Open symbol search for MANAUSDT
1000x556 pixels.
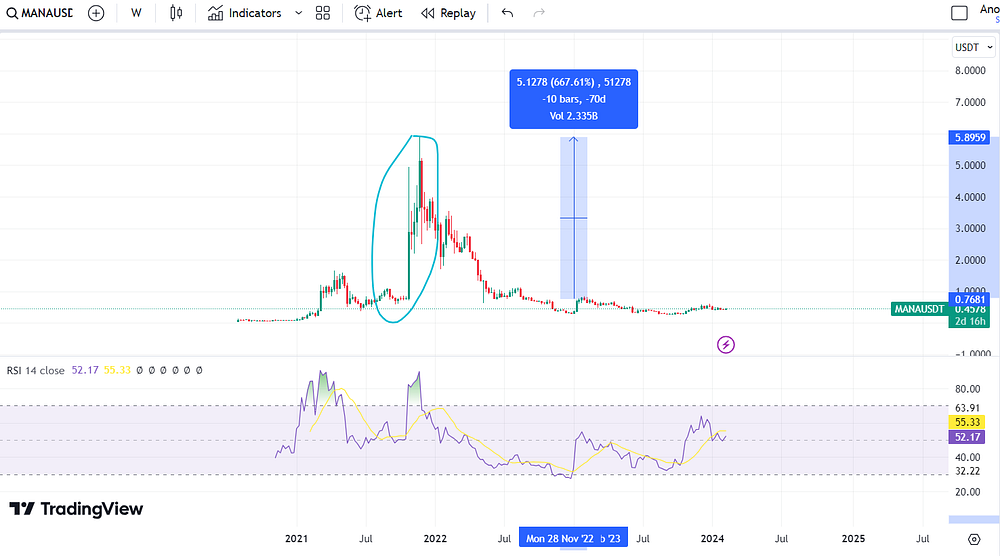[x=40, y=13]
